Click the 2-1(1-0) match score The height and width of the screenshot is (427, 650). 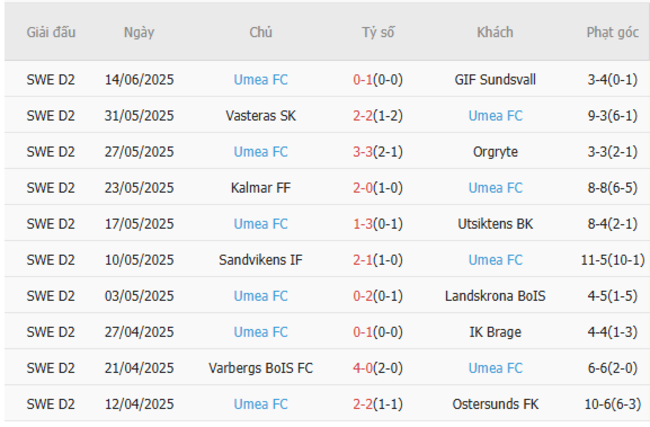[x=378, y=259]
